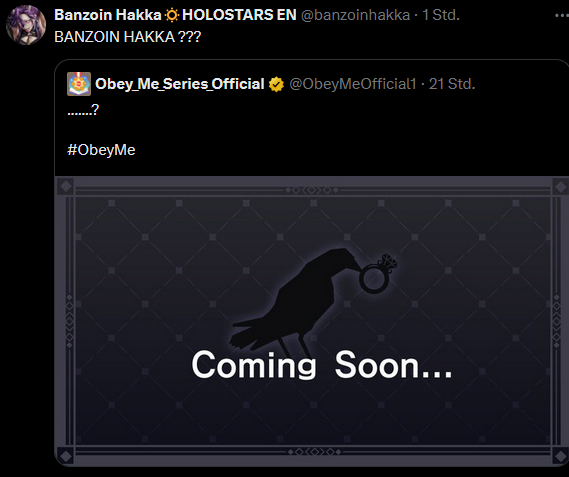The image size is (569, 477).
Task: Click the diamond ring silhouette
Action: click(378, 274)
